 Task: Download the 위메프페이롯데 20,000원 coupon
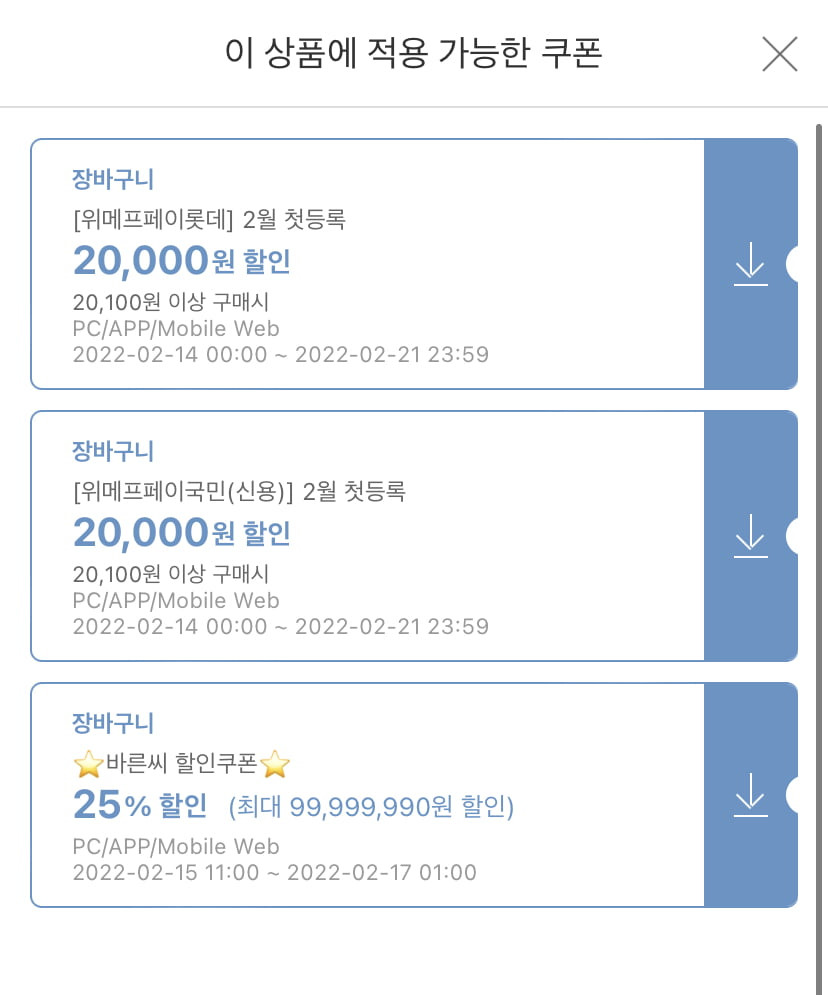751,264
